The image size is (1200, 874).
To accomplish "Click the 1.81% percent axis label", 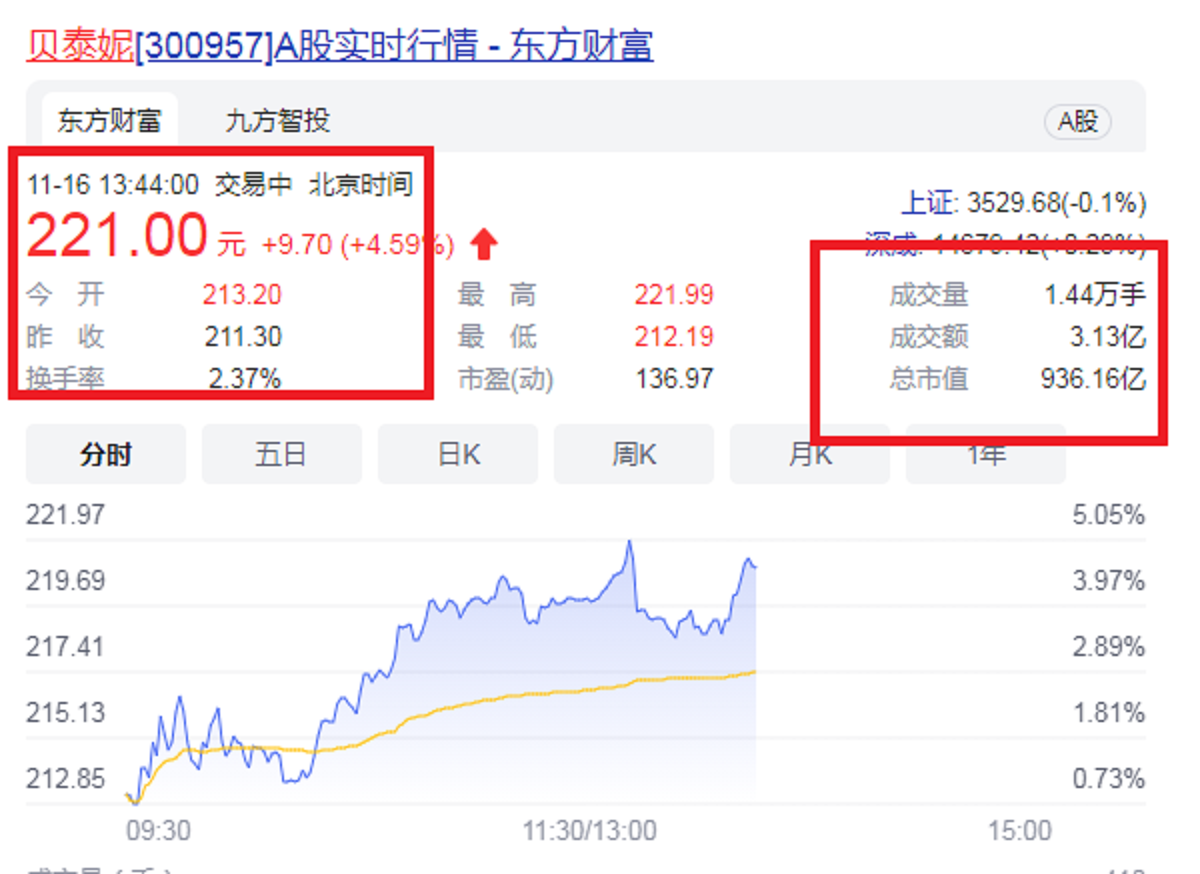I will 1109,713.
